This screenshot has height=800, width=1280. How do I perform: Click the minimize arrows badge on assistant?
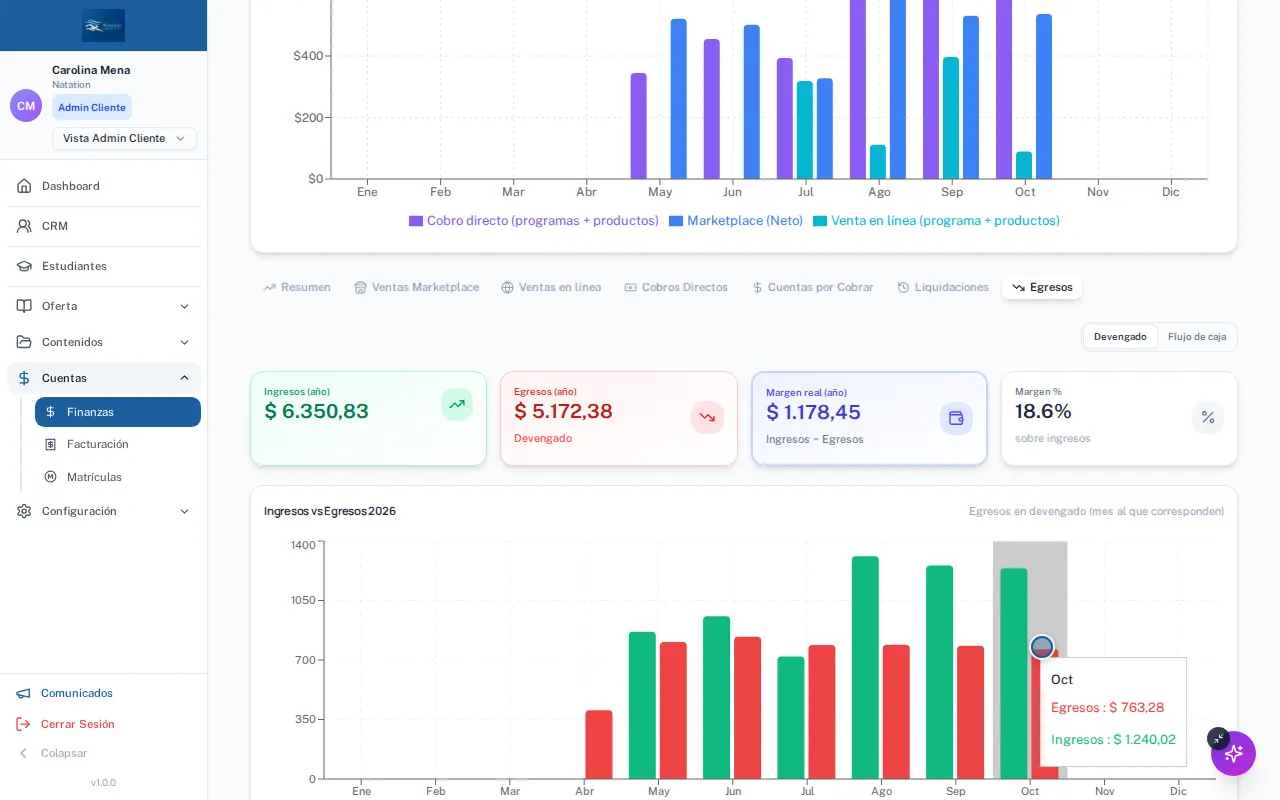[x=1217, y=738]
